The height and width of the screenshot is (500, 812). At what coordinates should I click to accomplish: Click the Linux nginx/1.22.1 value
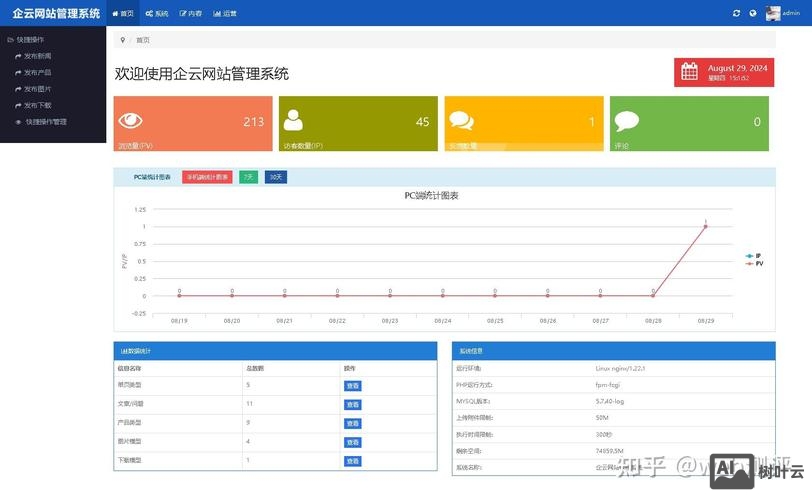620,369
